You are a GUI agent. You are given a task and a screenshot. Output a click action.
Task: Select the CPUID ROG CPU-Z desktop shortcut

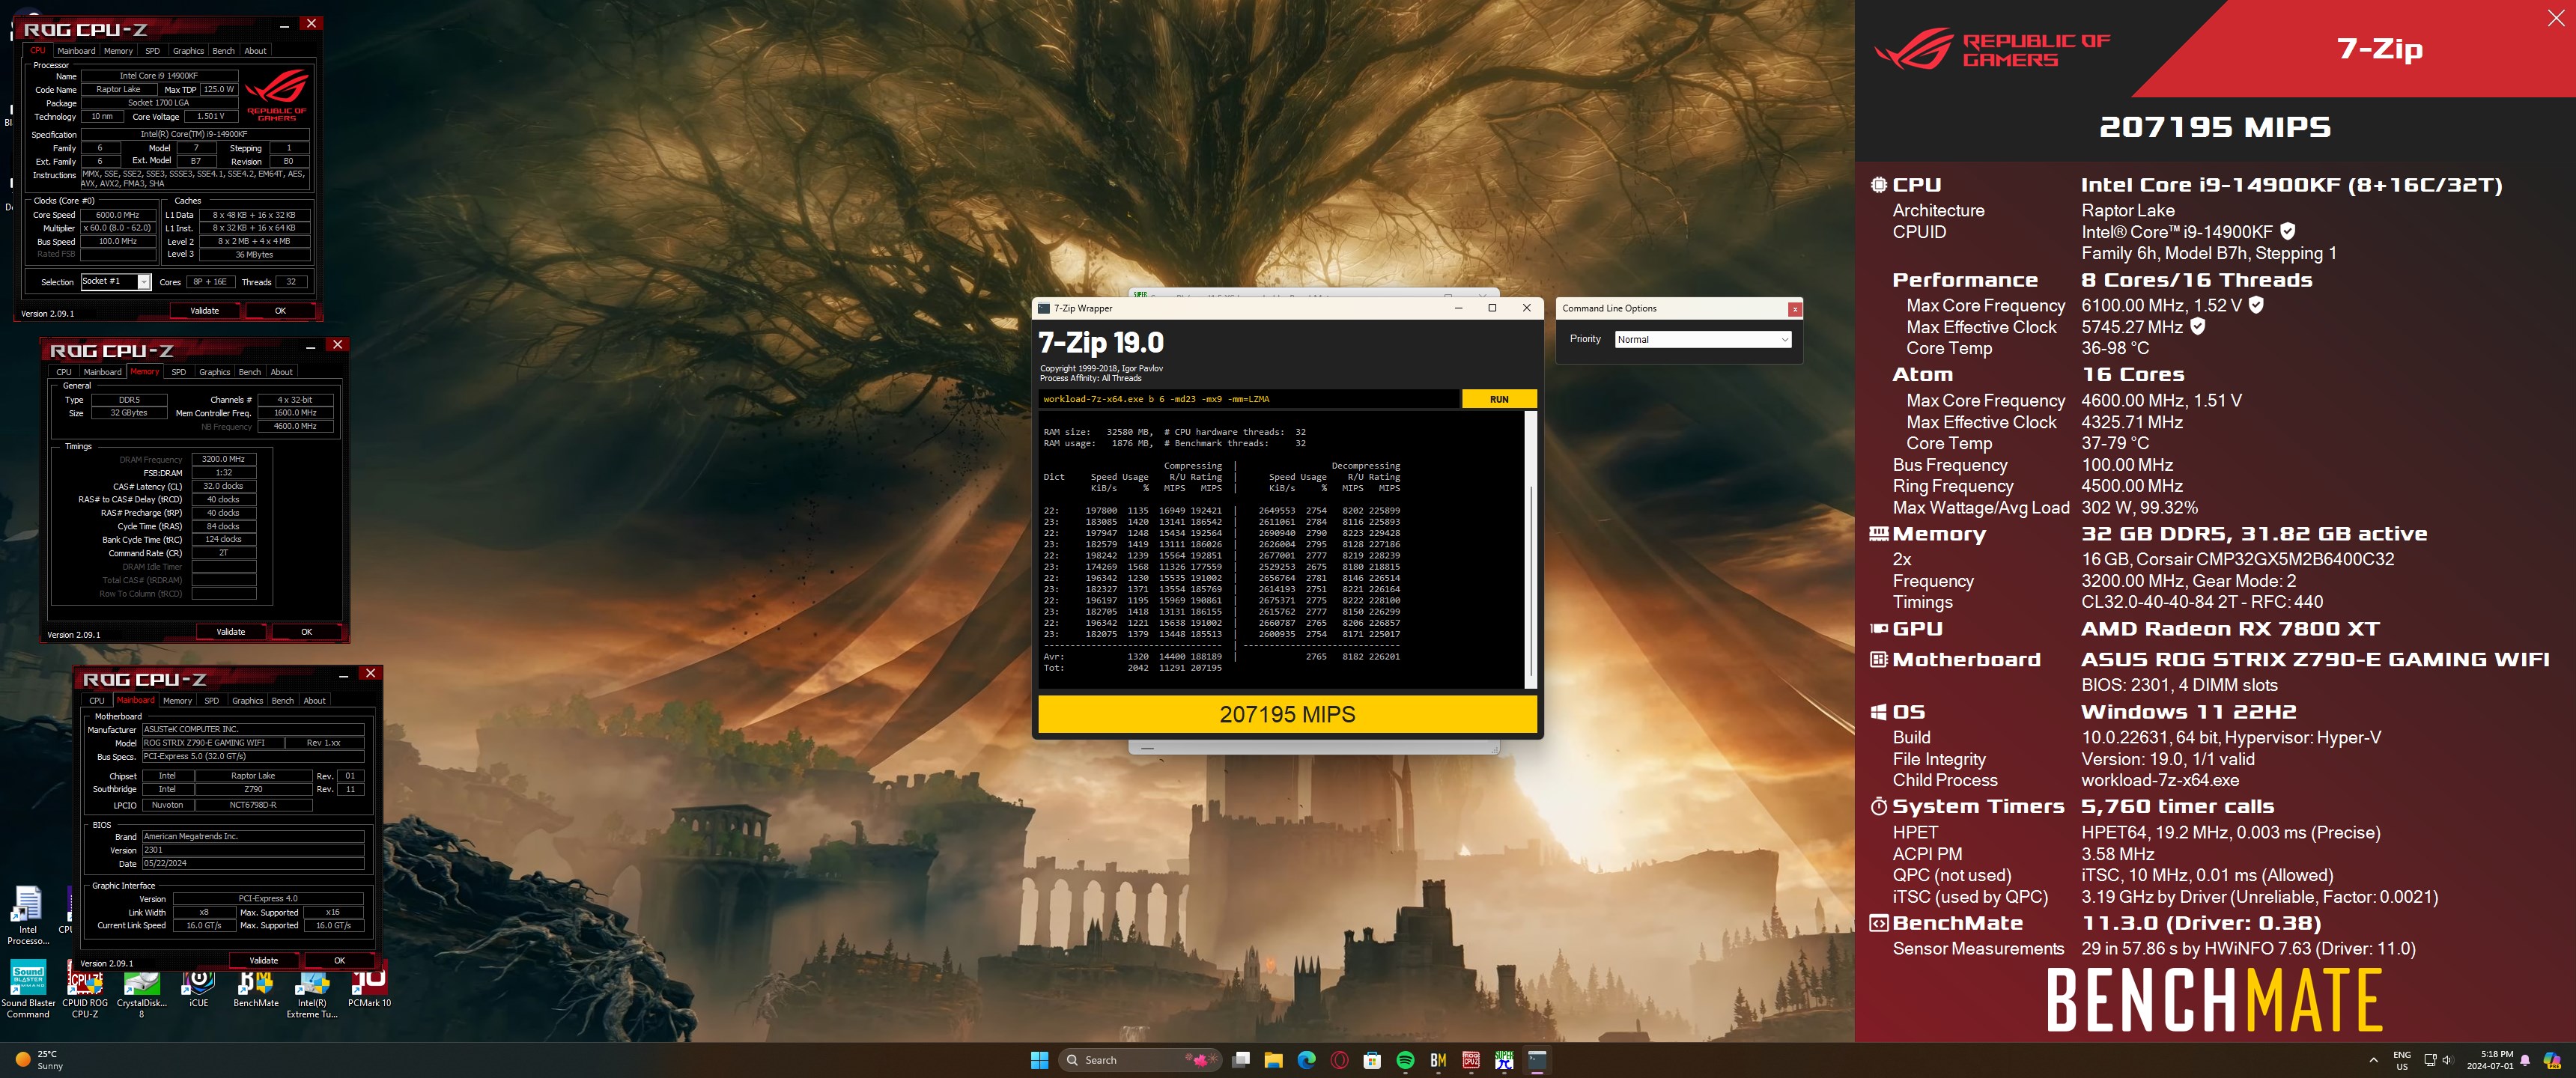tap(85, 990)
